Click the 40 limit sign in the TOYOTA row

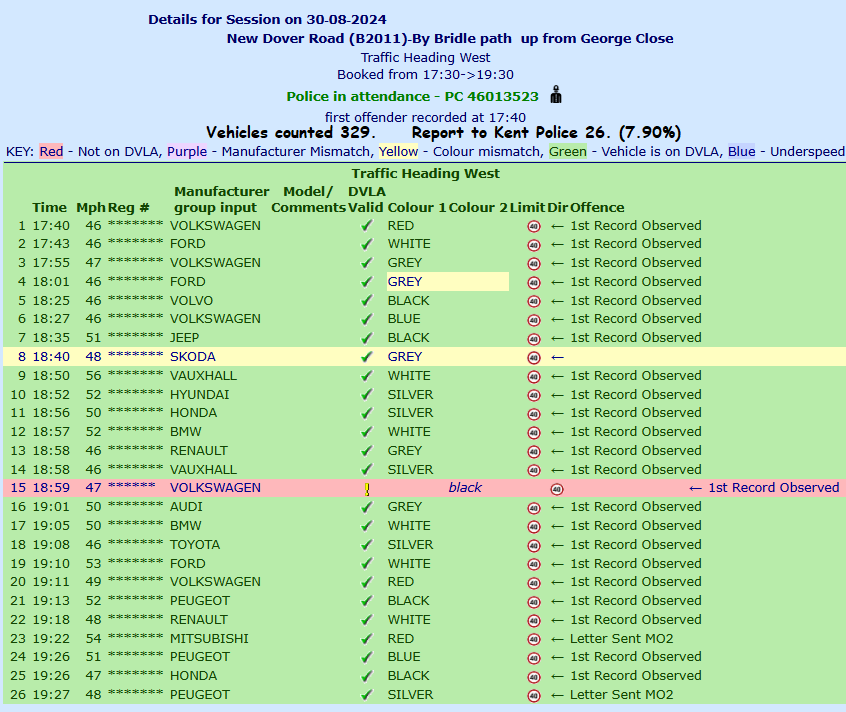[534, 546]
